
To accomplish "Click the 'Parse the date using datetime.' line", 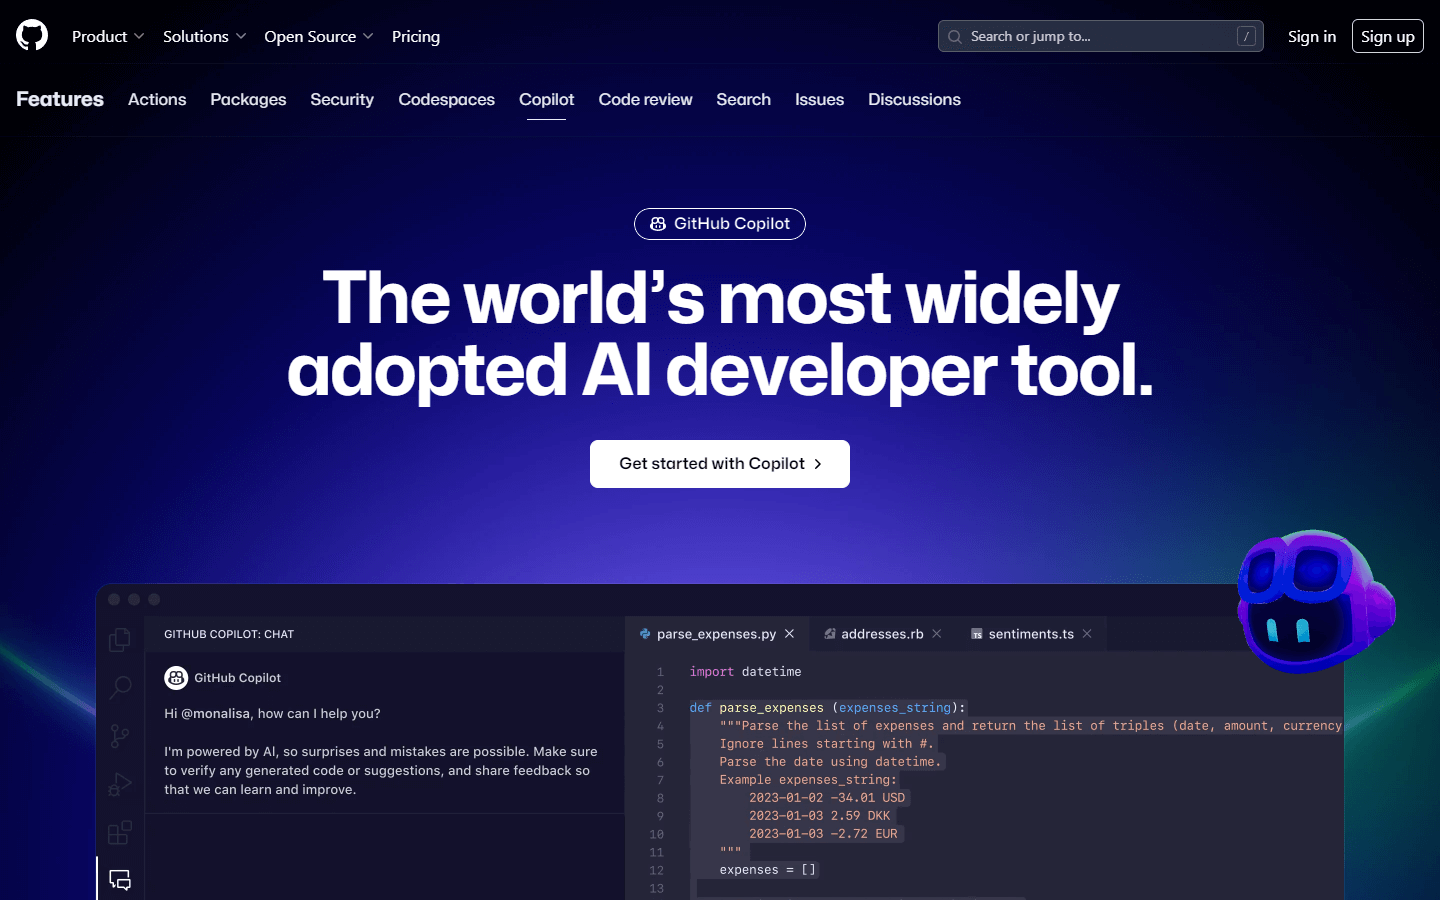I will coord(830,762).
